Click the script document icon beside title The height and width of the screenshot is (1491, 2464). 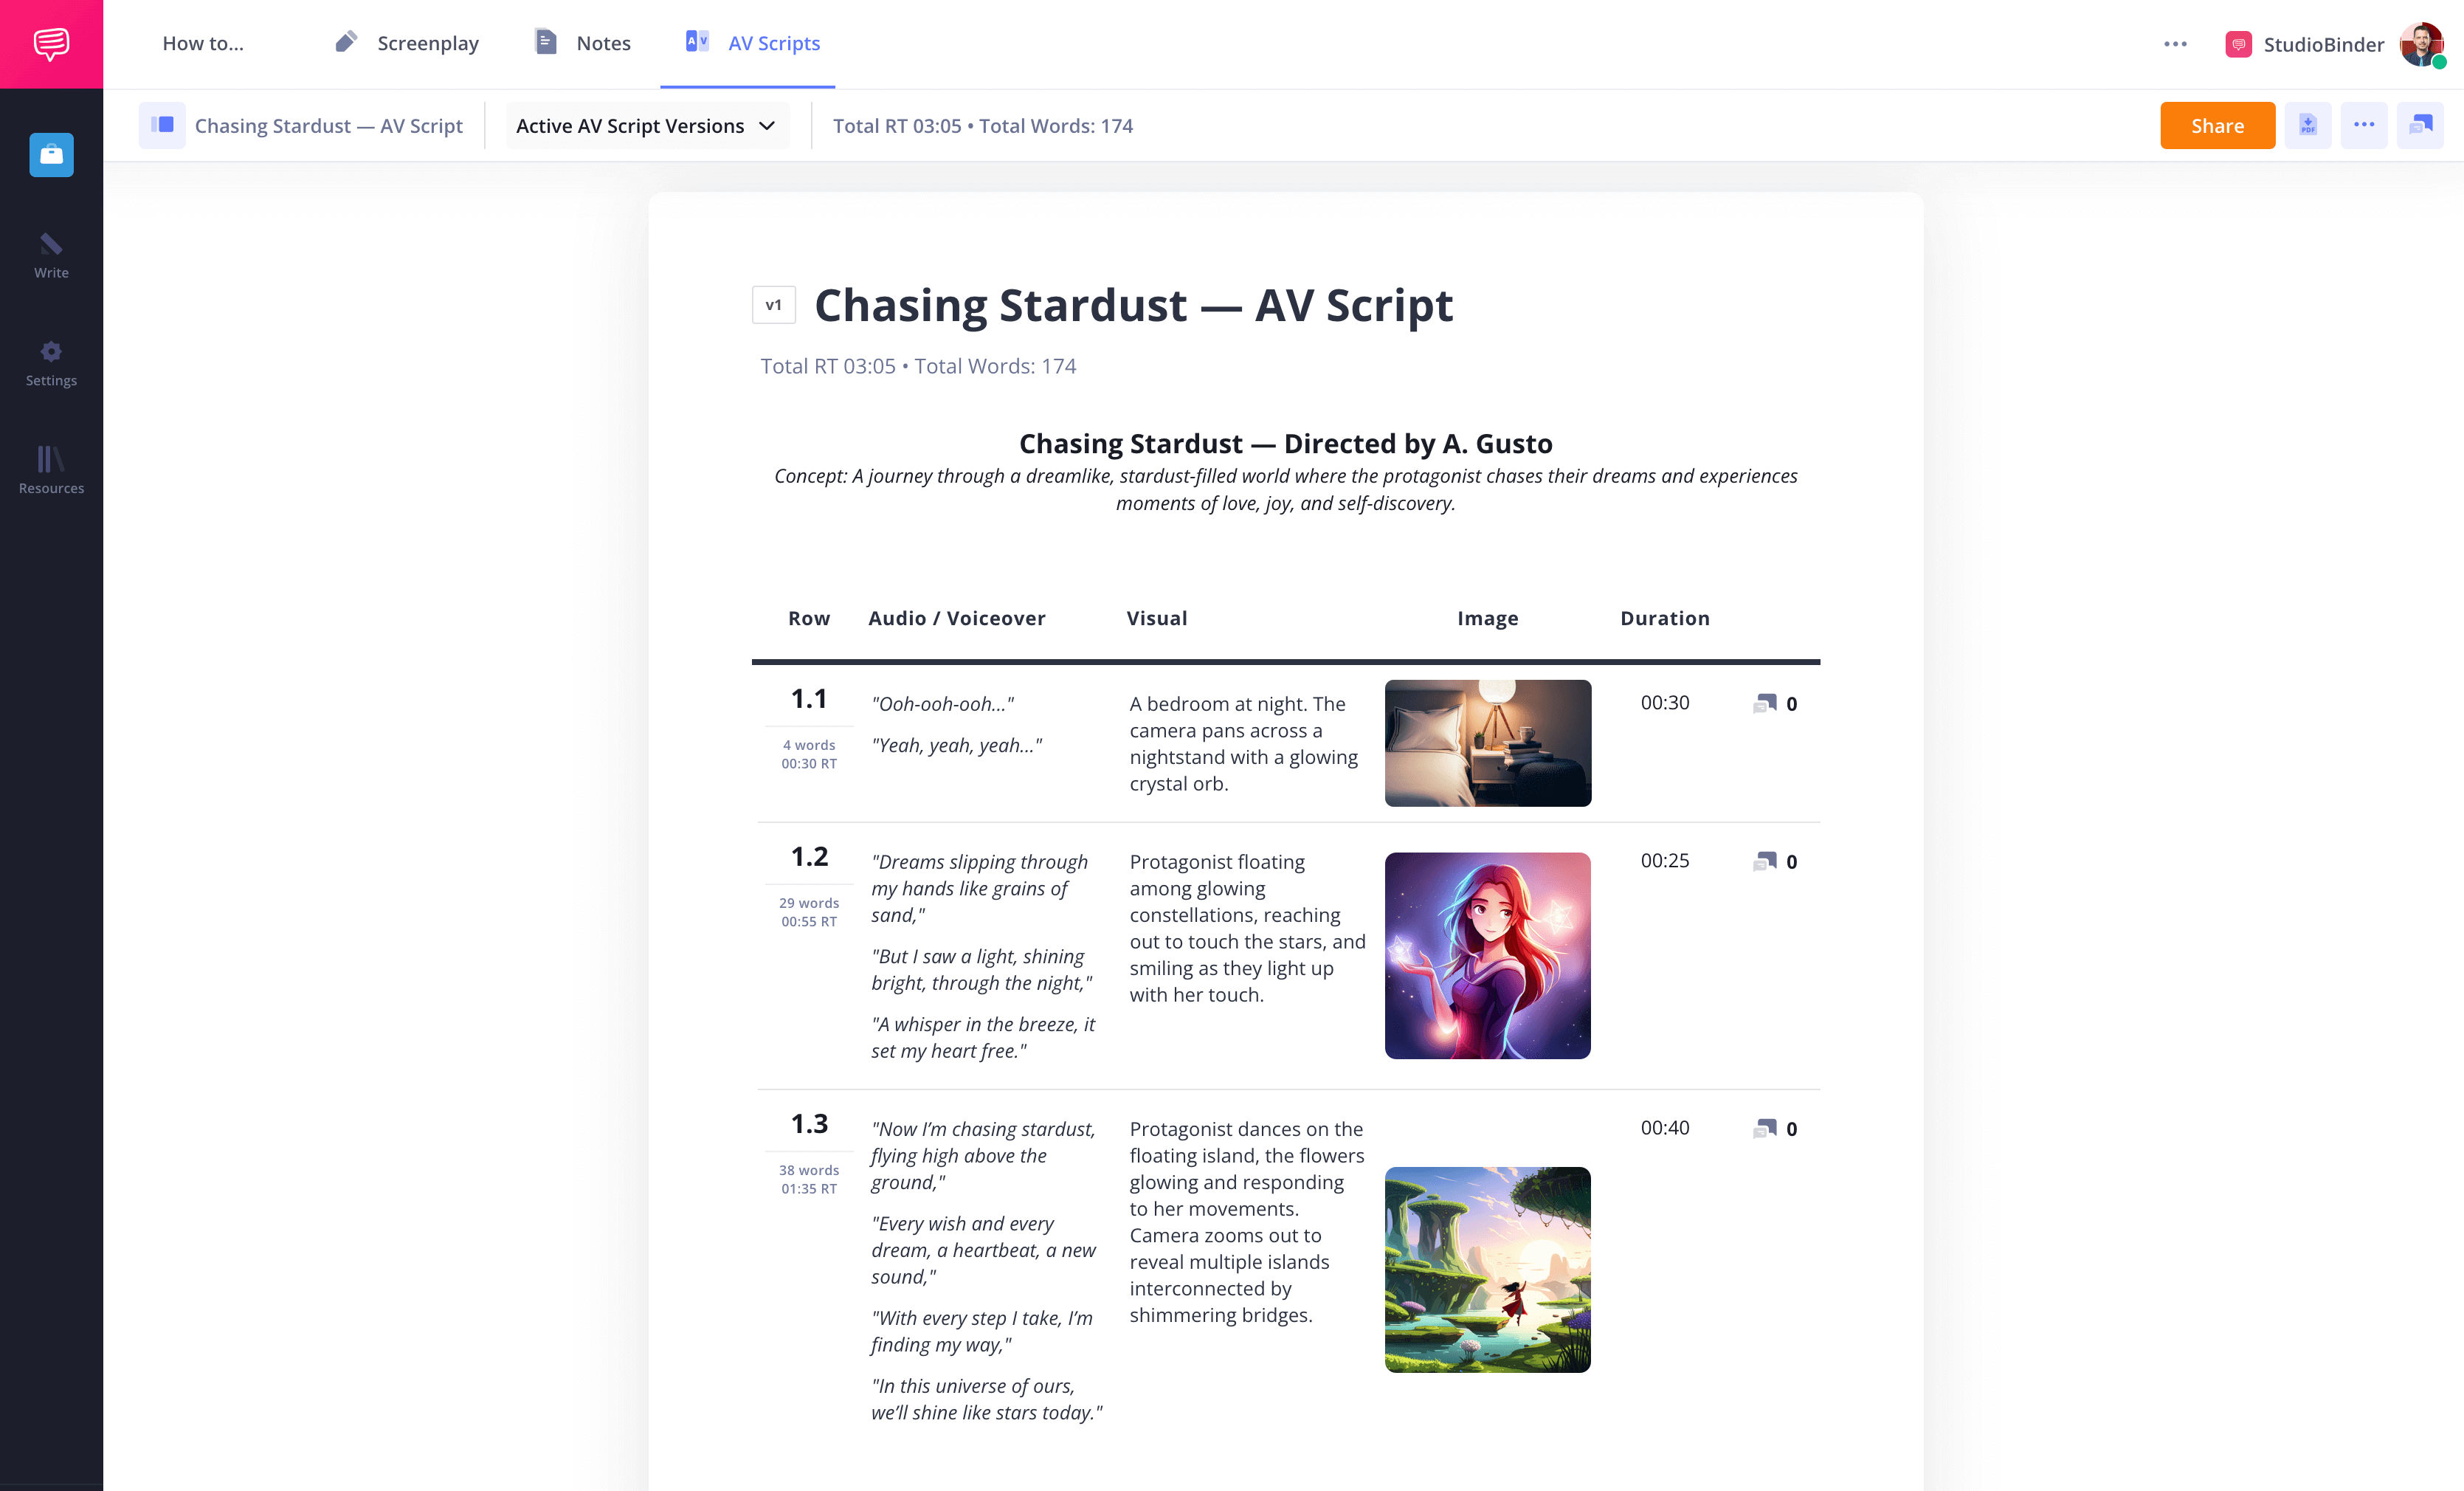[162, 125]
